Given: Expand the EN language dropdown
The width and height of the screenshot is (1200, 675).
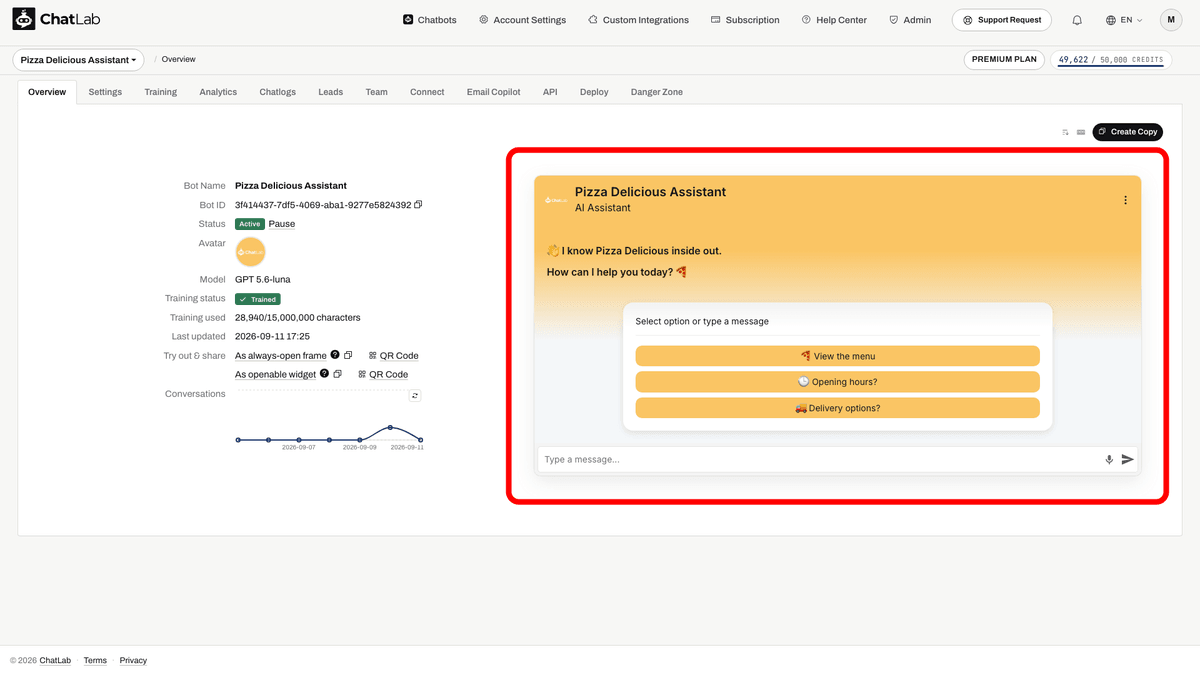Looking at the screenshot, I should [1125, 20].
